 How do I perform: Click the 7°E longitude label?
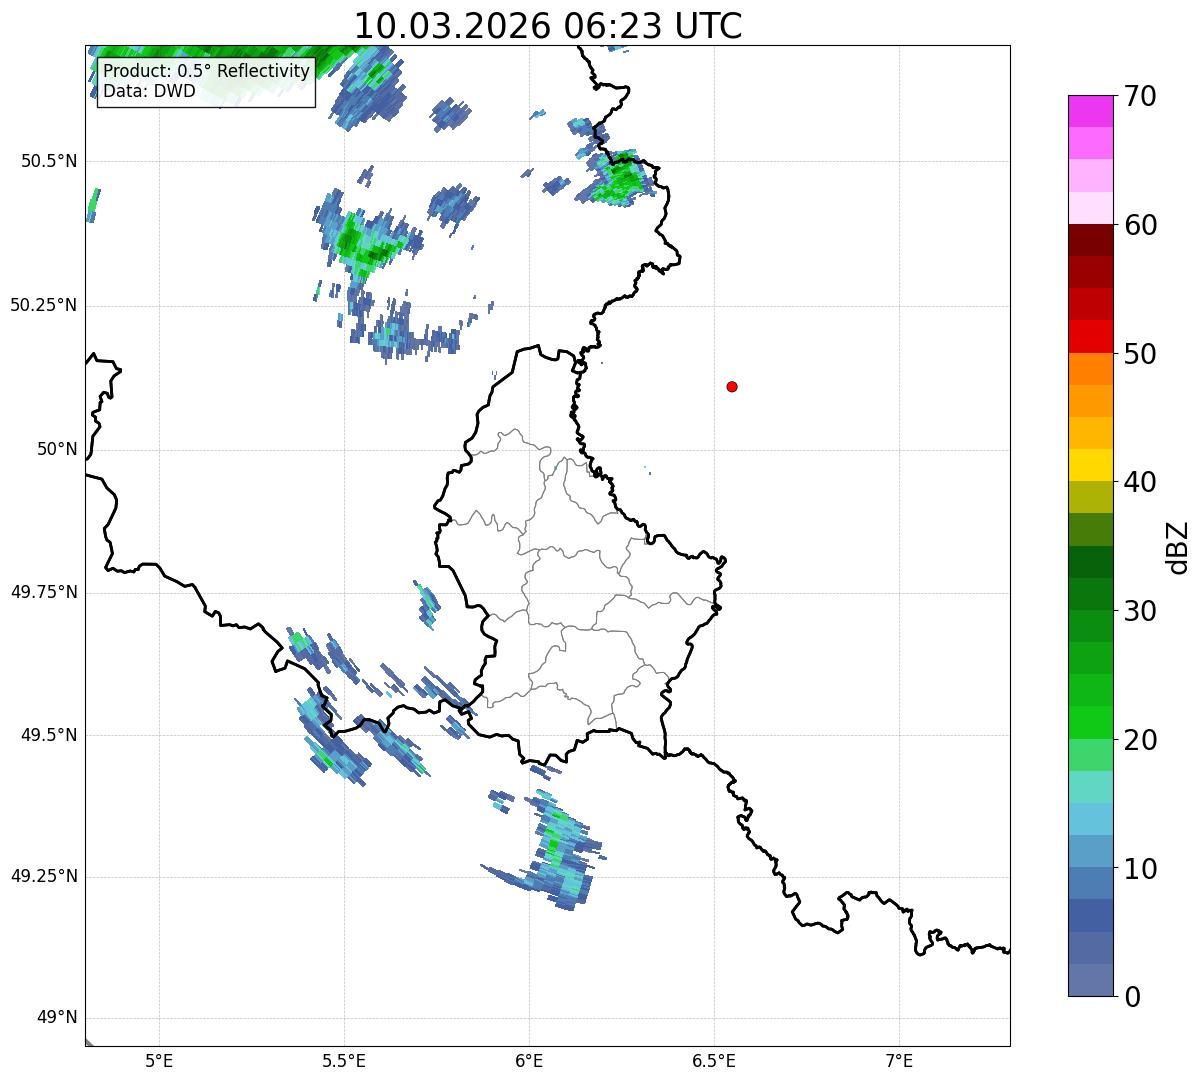900,1061
